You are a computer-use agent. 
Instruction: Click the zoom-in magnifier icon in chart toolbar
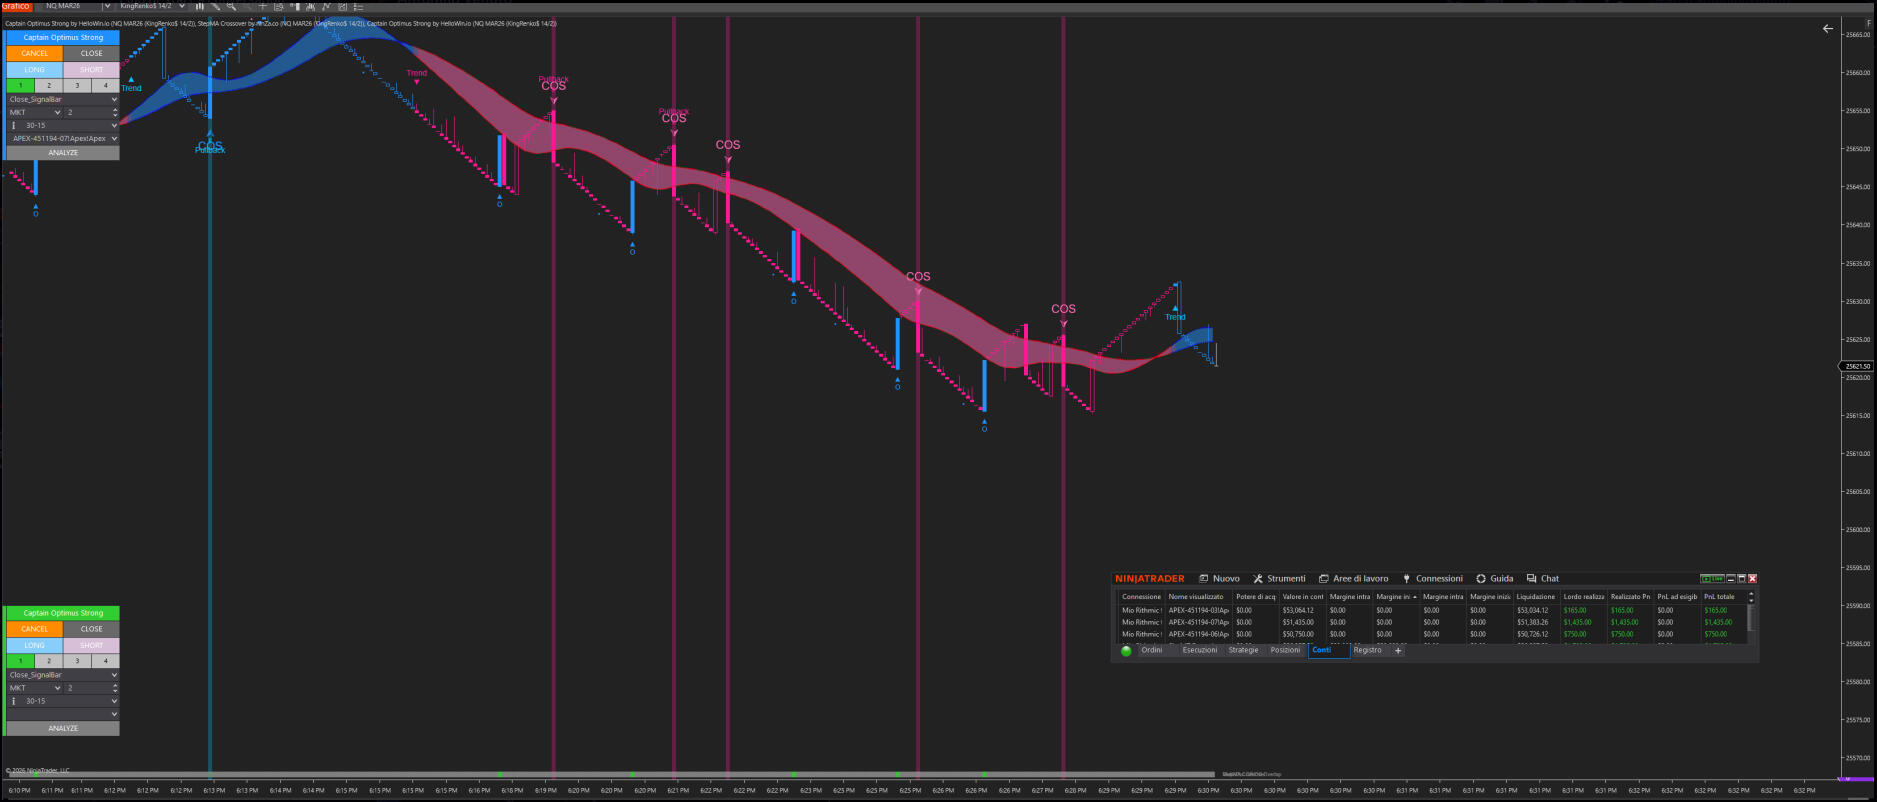(230, 6)
